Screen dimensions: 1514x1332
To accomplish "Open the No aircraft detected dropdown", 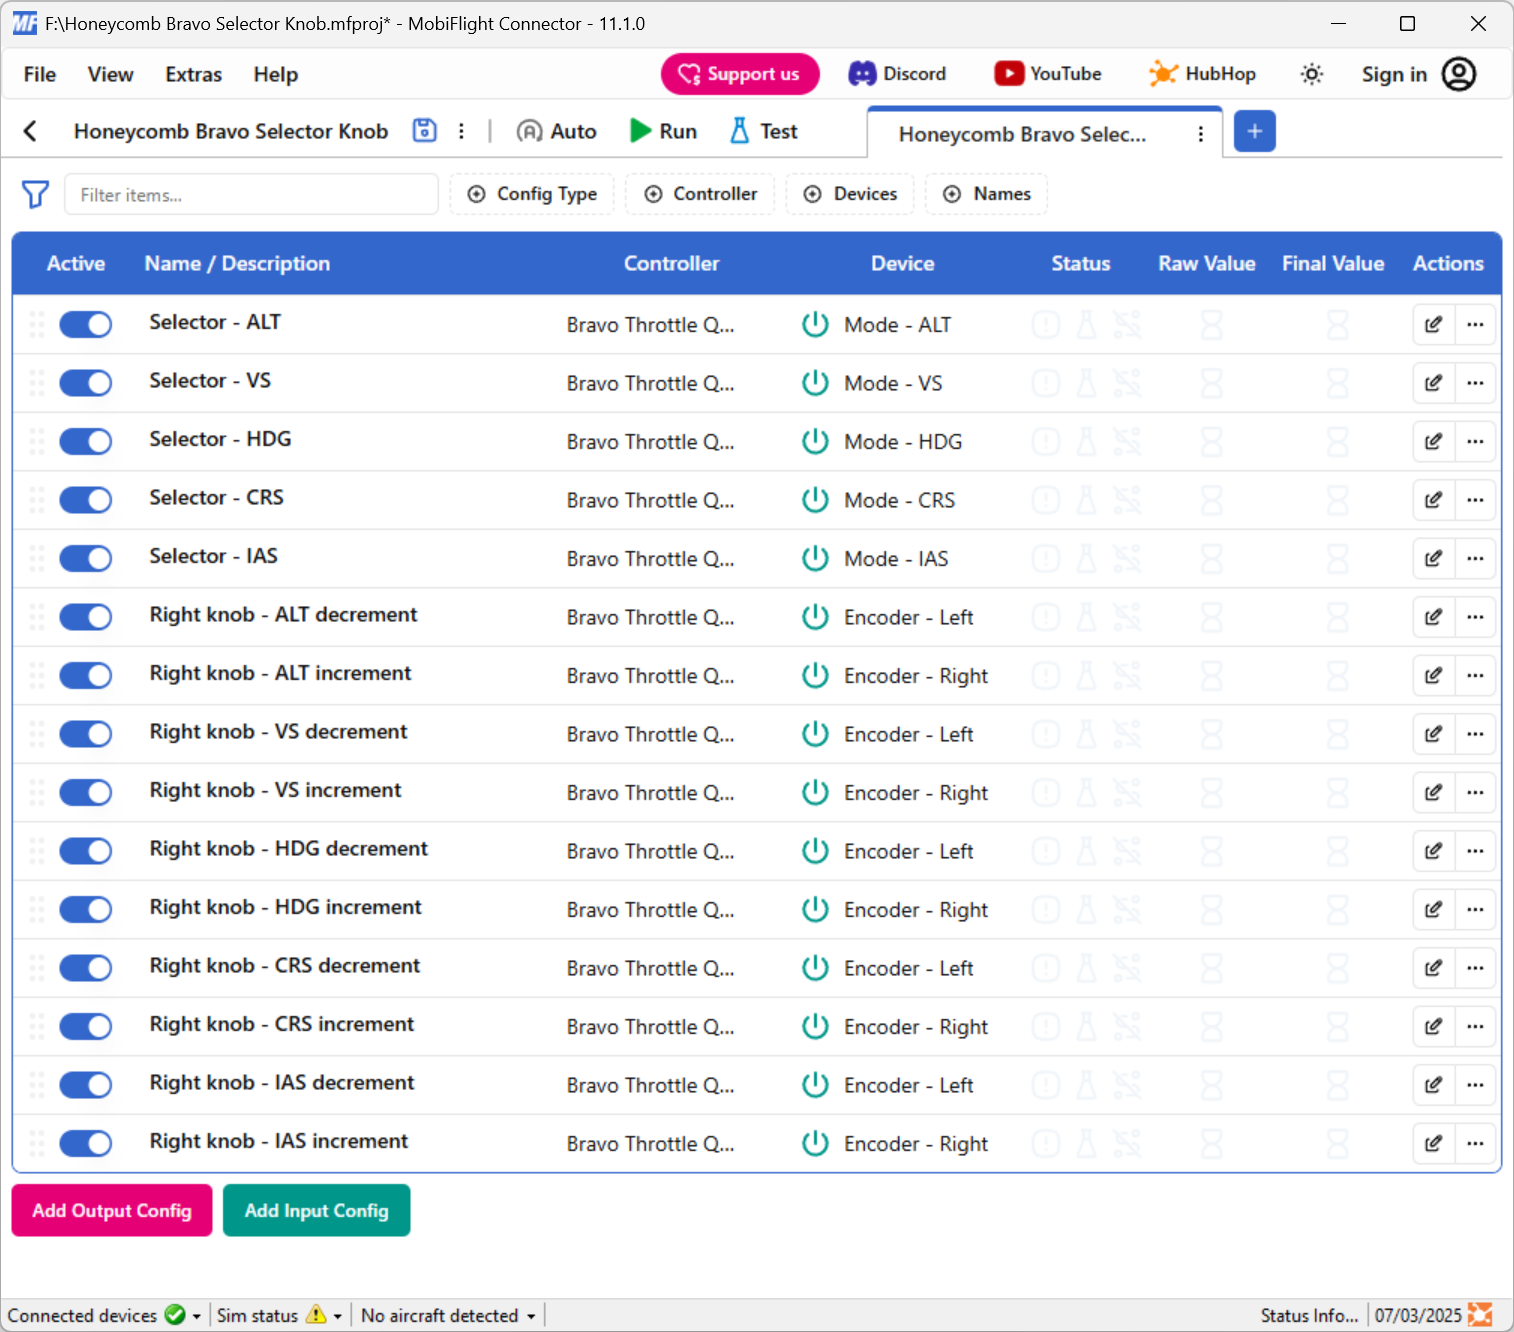I will point(448,1315).
